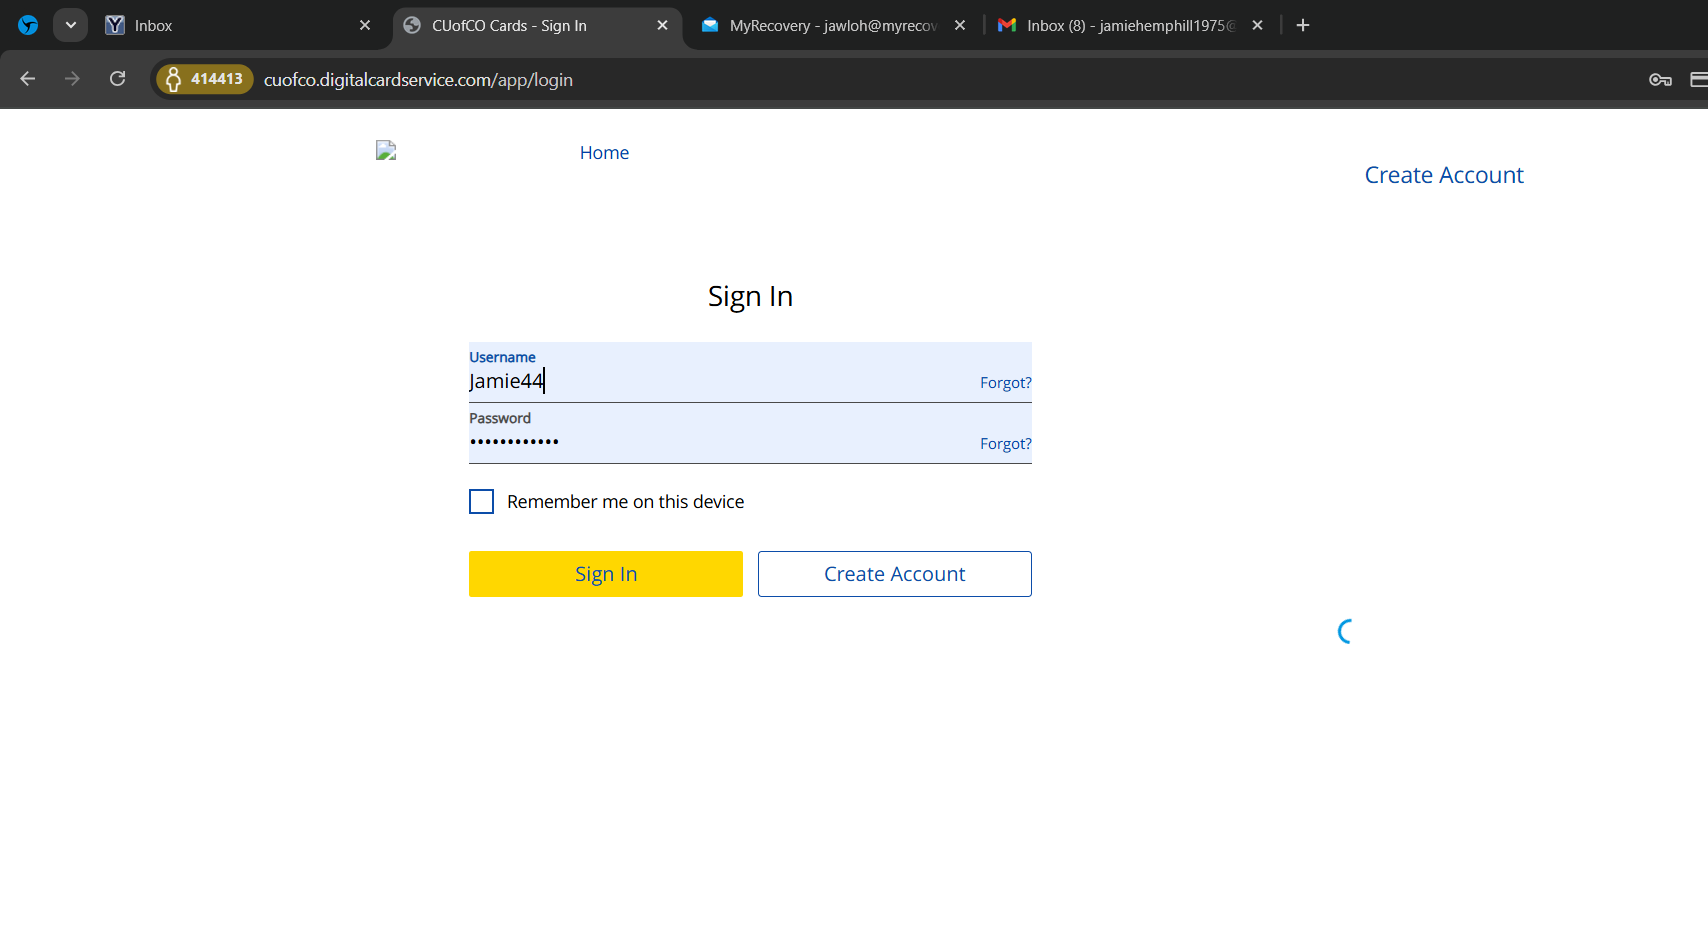Click the reload page icon
Screen dimensions: 1708x940
[x=117, y=79]
